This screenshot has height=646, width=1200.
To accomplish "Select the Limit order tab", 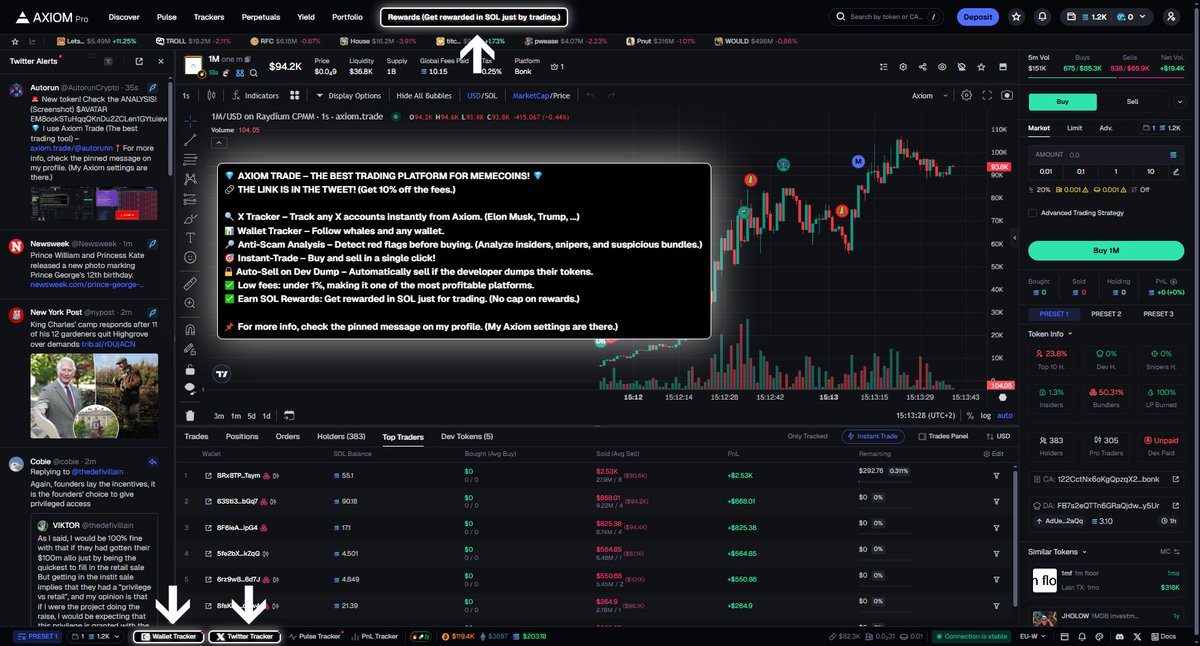I will coord(1074,128).
